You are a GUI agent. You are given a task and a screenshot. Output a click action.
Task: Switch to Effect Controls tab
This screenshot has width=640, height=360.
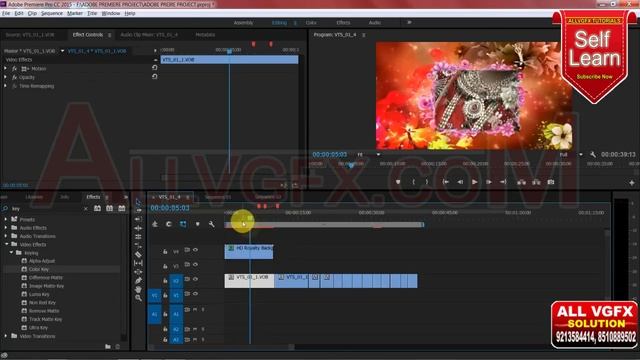(88, 35)
